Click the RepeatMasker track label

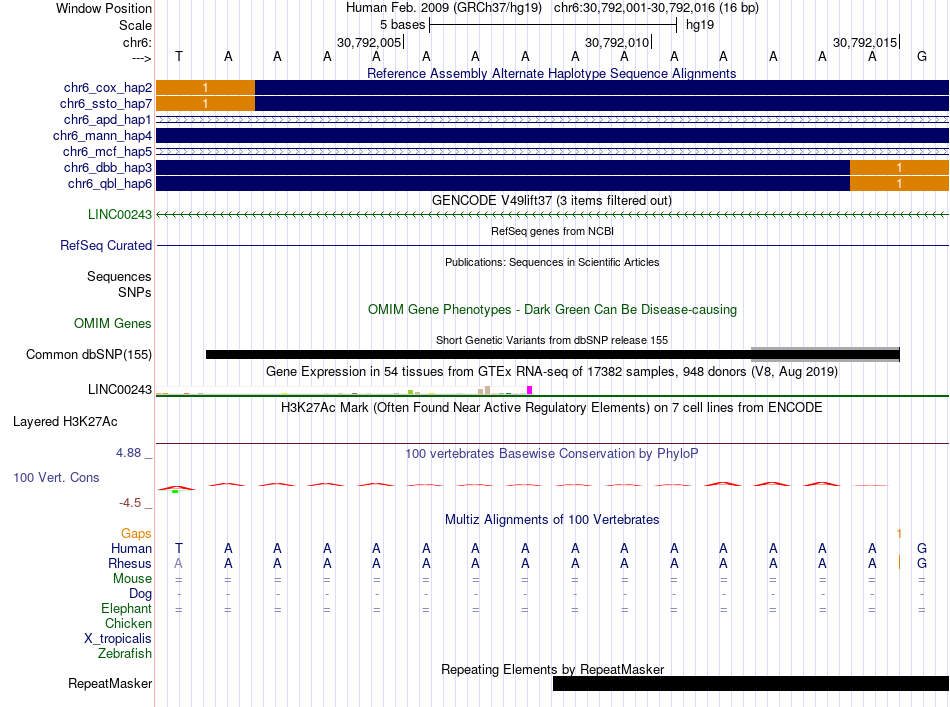110,683
